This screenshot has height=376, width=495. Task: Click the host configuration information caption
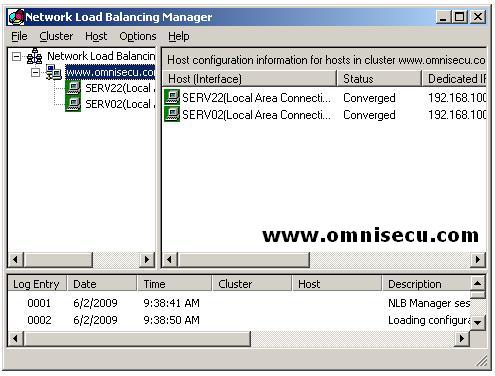coord(326,60)
